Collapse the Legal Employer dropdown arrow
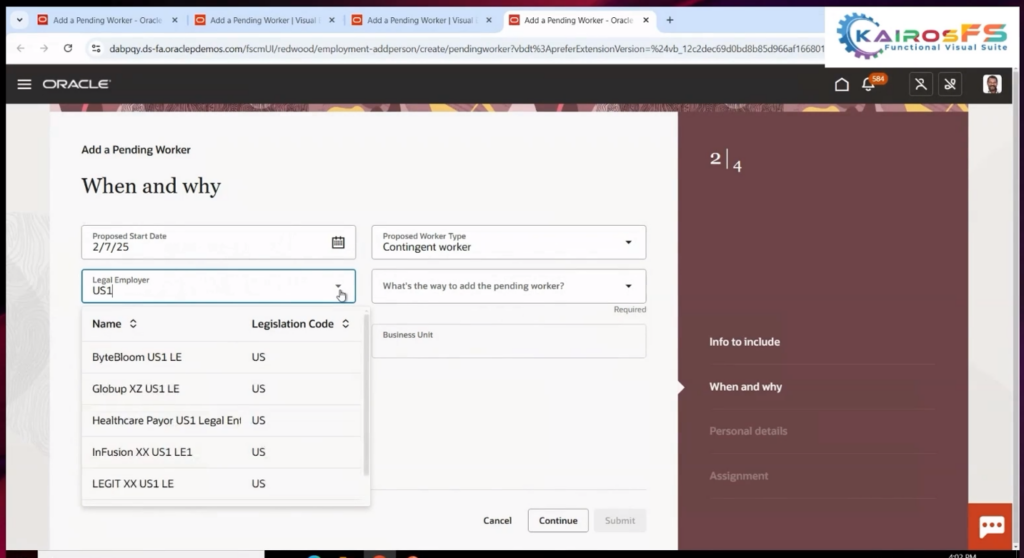The image size is (1024, 558). point(338,286)
